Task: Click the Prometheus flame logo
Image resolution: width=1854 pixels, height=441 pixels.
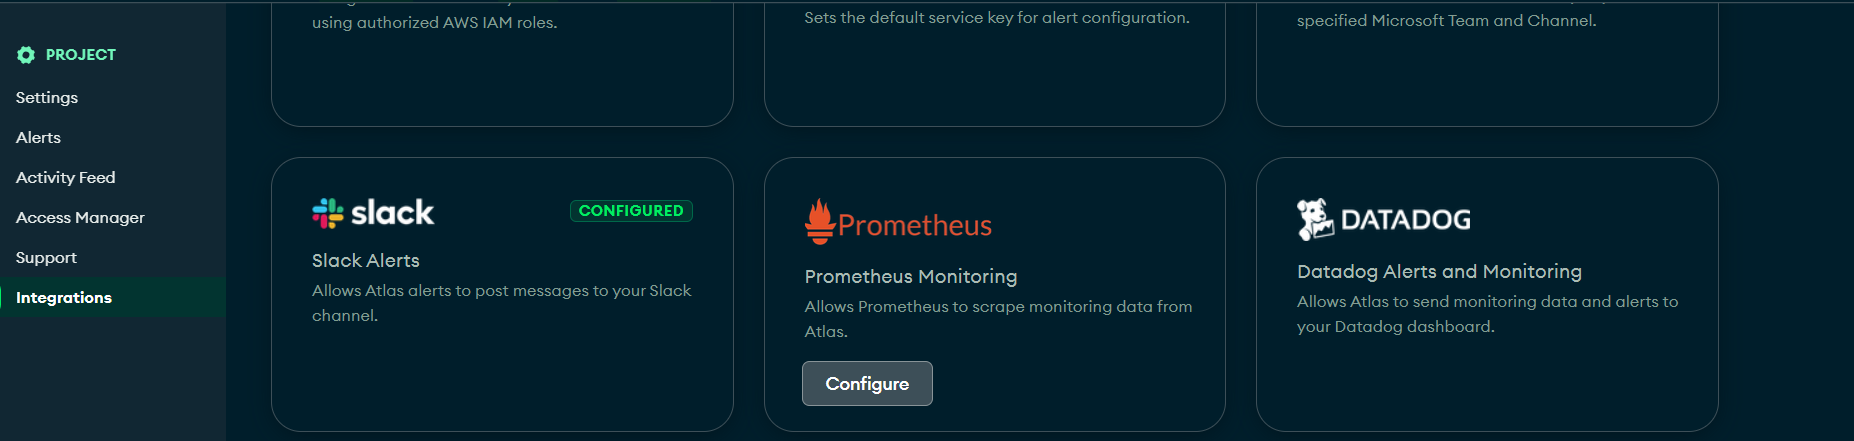Action: pos(820,221)
